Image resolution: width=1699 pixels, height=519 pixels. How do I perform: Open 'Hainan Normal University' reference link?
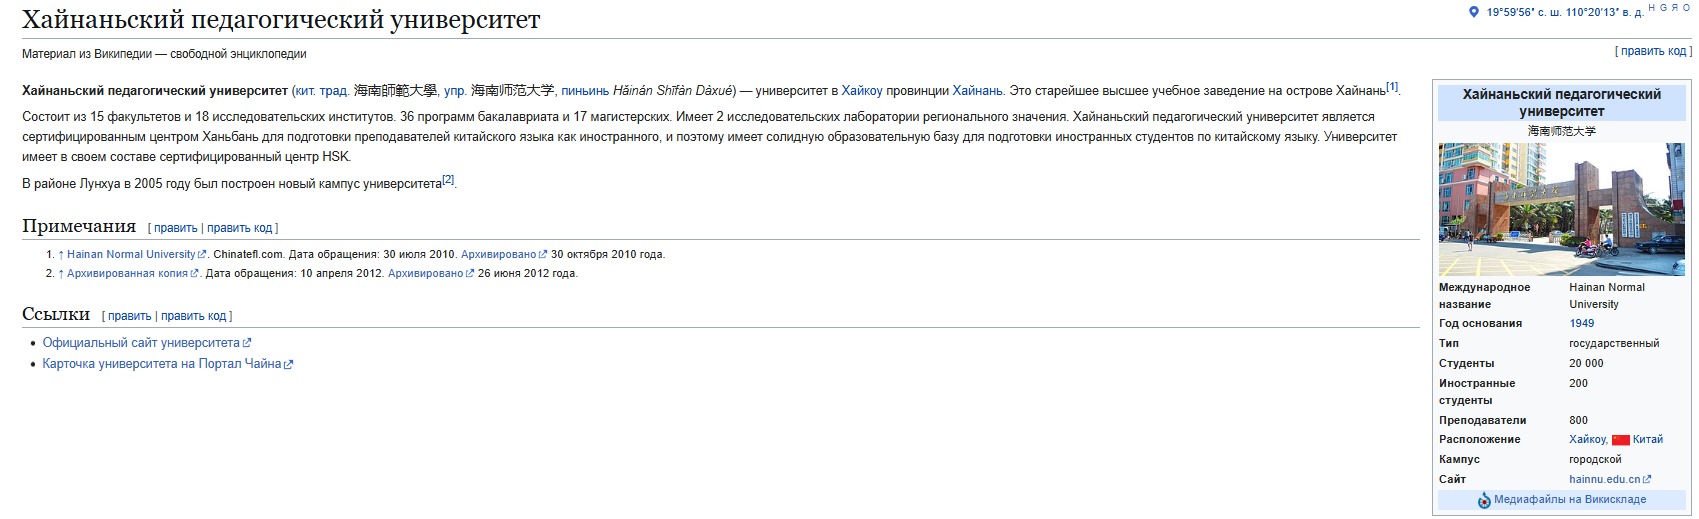coord(131,255)
